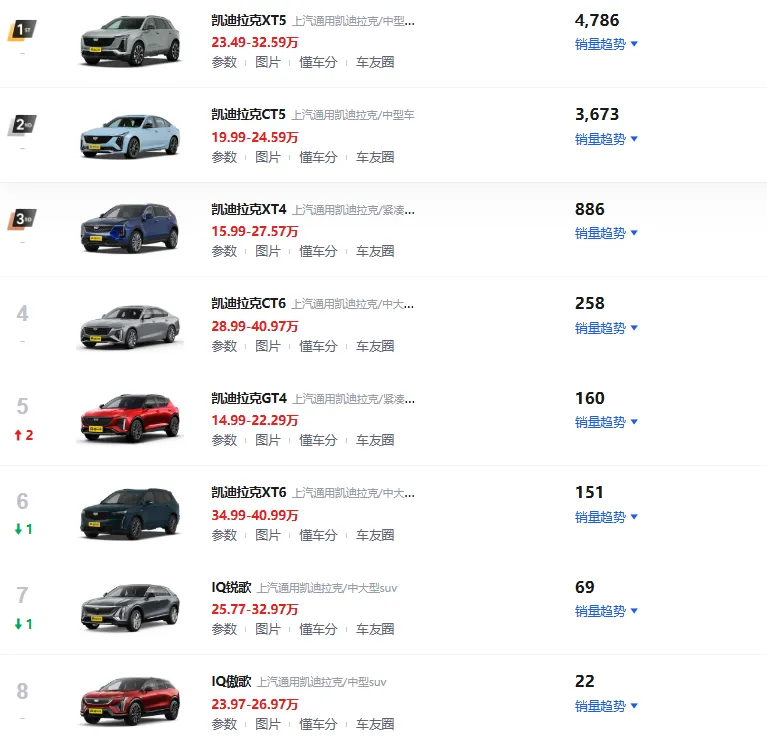Expand 销量趋势 dropdown for IQ锐歌
Screen dimensions: 767x738
tap(606, 611)
